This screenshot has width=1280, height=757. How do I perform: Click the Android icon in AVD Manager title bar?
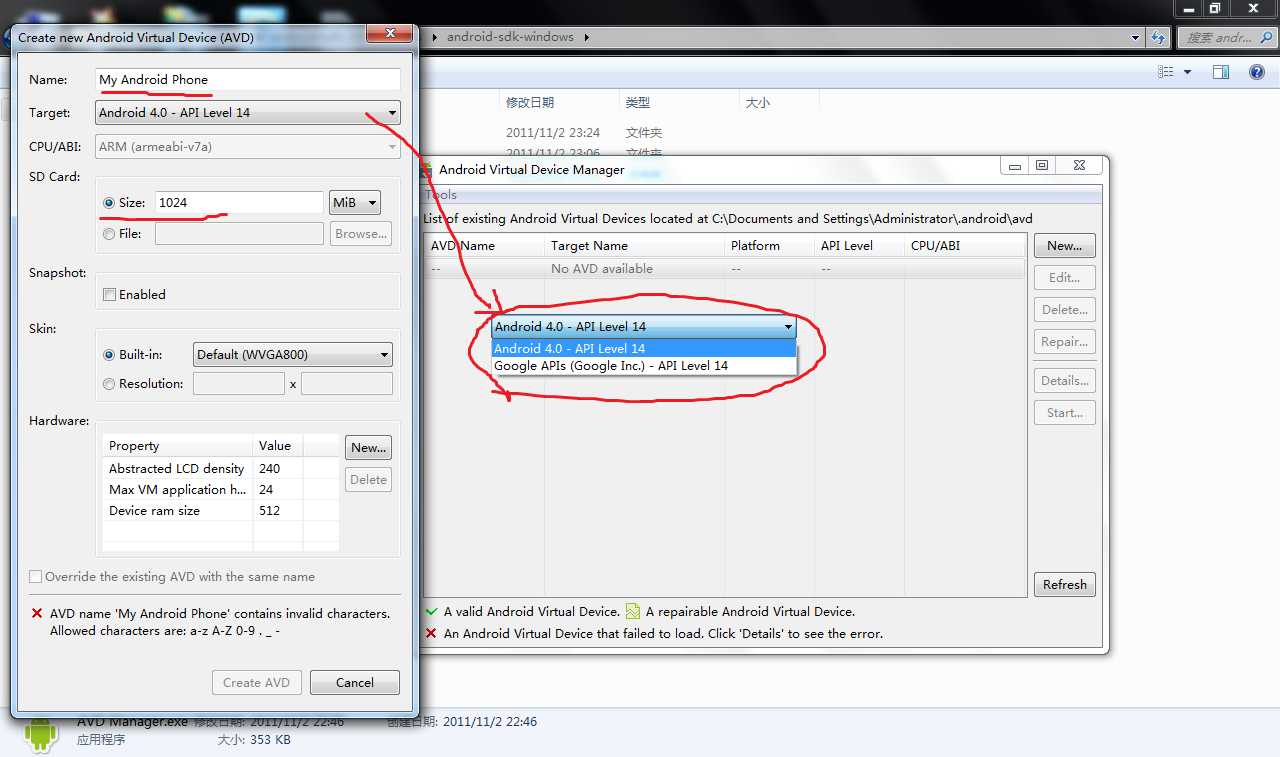[x=427, y=169]
